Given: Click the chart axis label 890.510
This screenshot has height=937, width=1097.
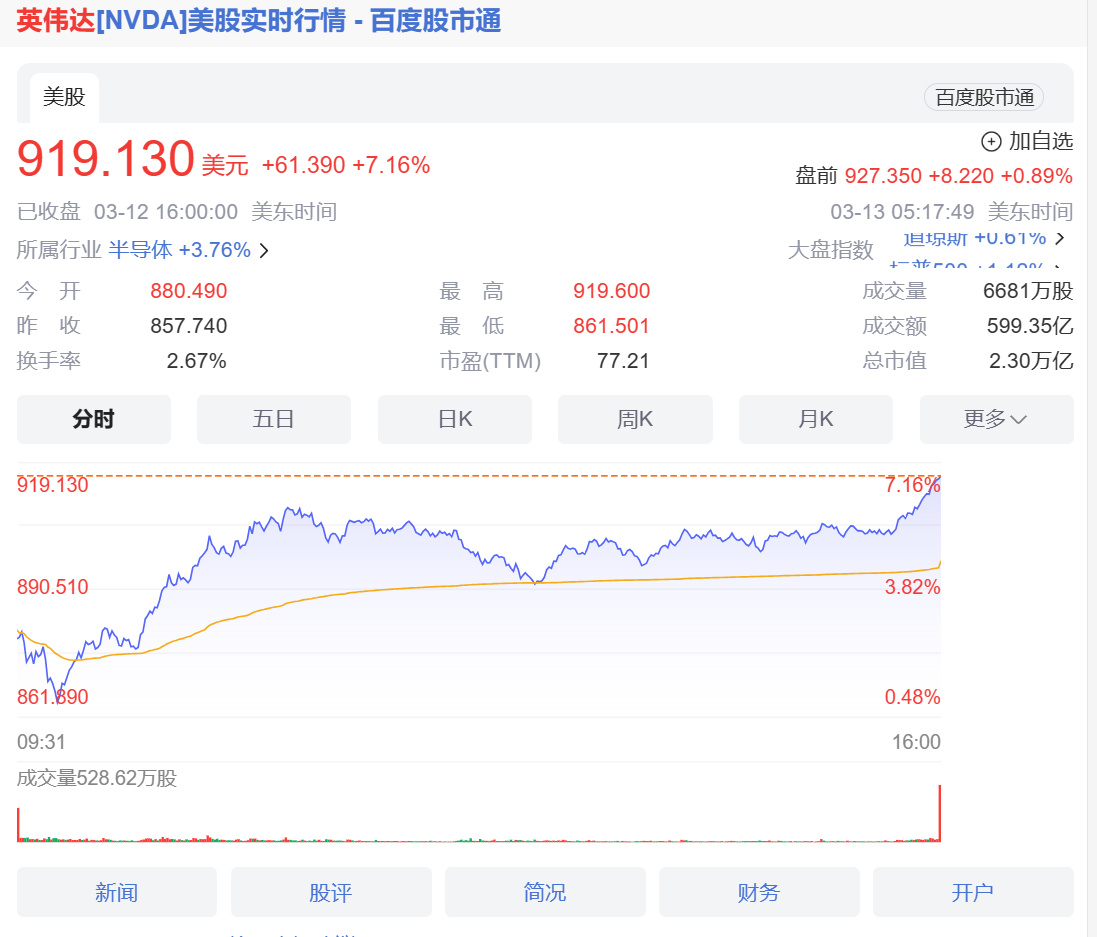Looking at the screenshot, I should coord(53,587).
